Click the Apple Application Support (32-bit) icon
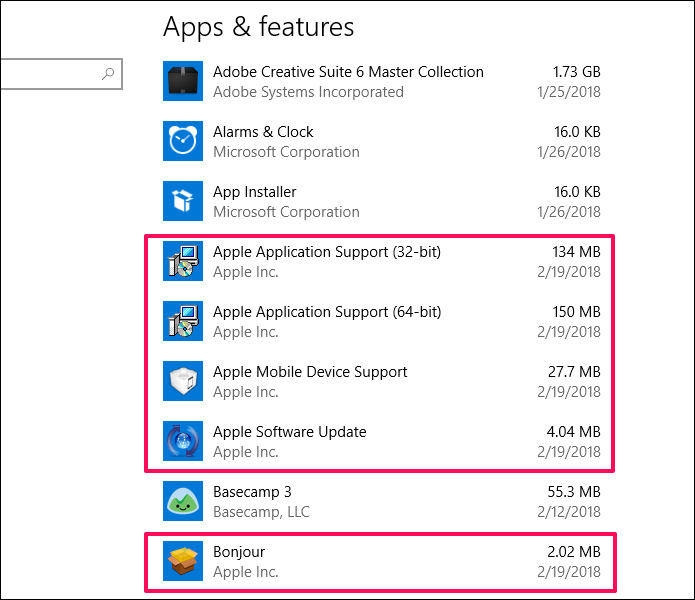 point(183,261)
